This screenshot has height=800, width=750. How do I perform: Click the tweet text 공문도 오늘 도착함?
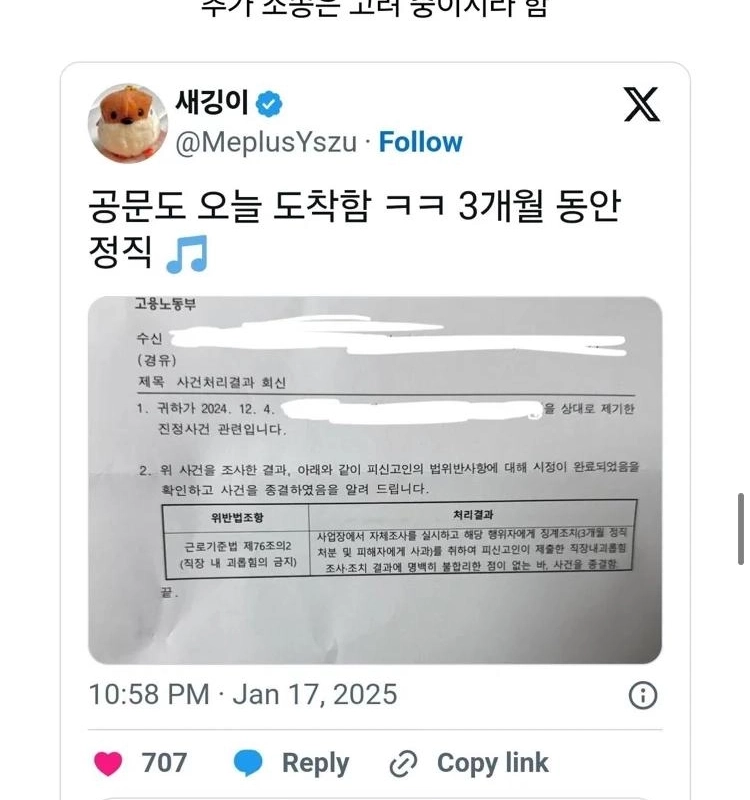(x=230, y=207)
